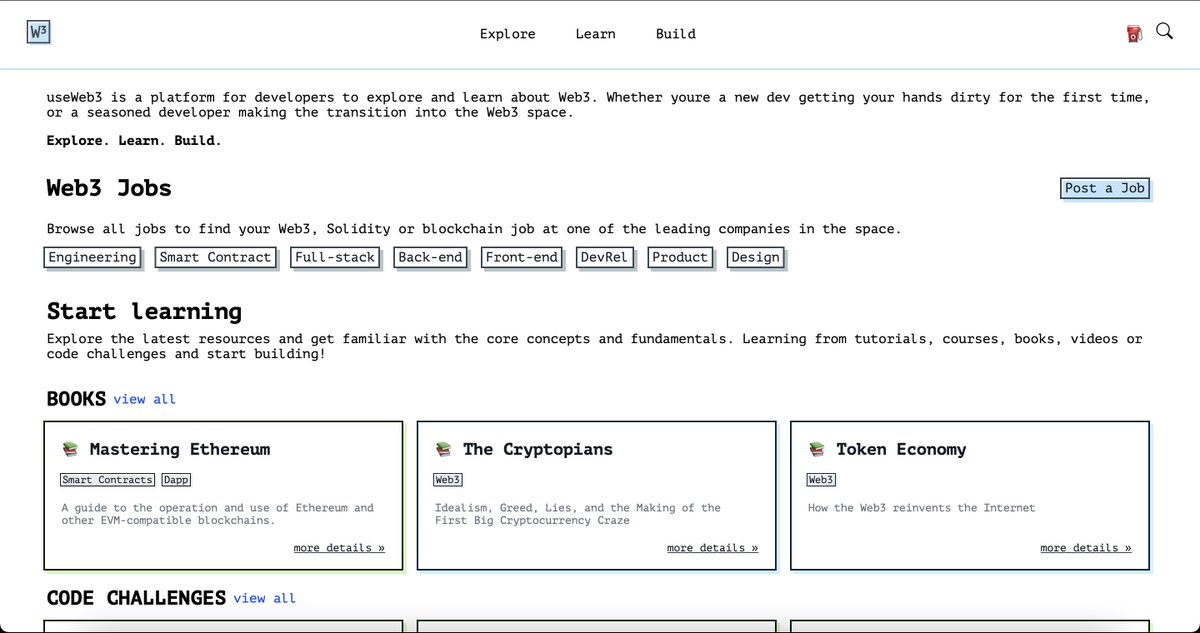The height and width of the screenshot is (633, 1200).
Task: Click the red gas pump icon
Action: pos(1134,33)
